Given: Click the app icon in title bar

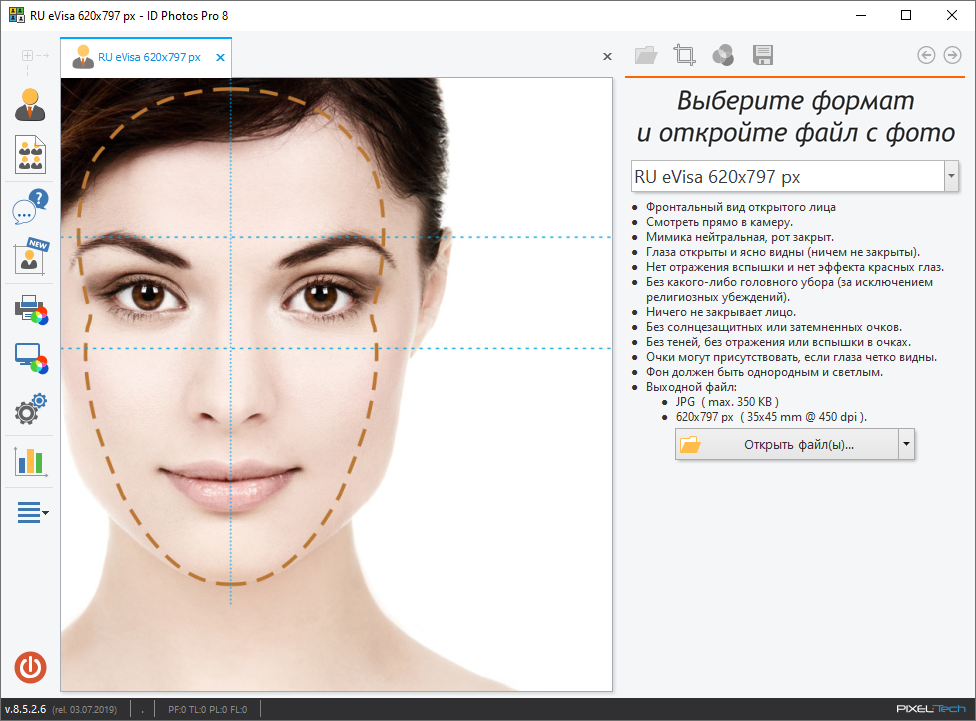Looking at the screenshot, I should tap(17, 15).
